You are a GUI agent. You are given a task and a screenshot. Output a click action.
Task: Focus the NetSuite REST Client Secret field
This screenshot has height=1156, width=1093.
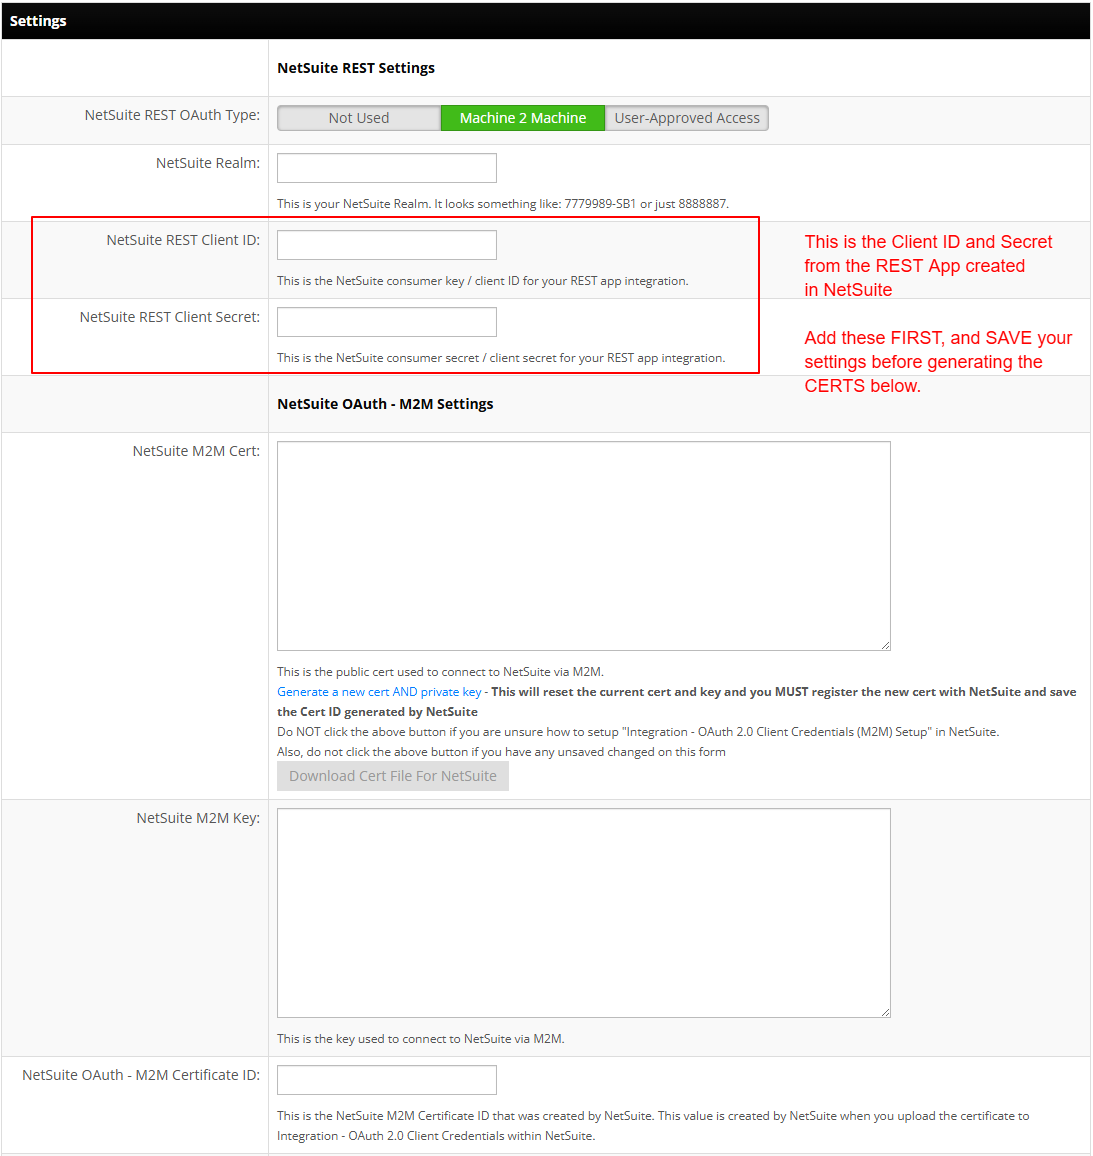tap(386, 322)
